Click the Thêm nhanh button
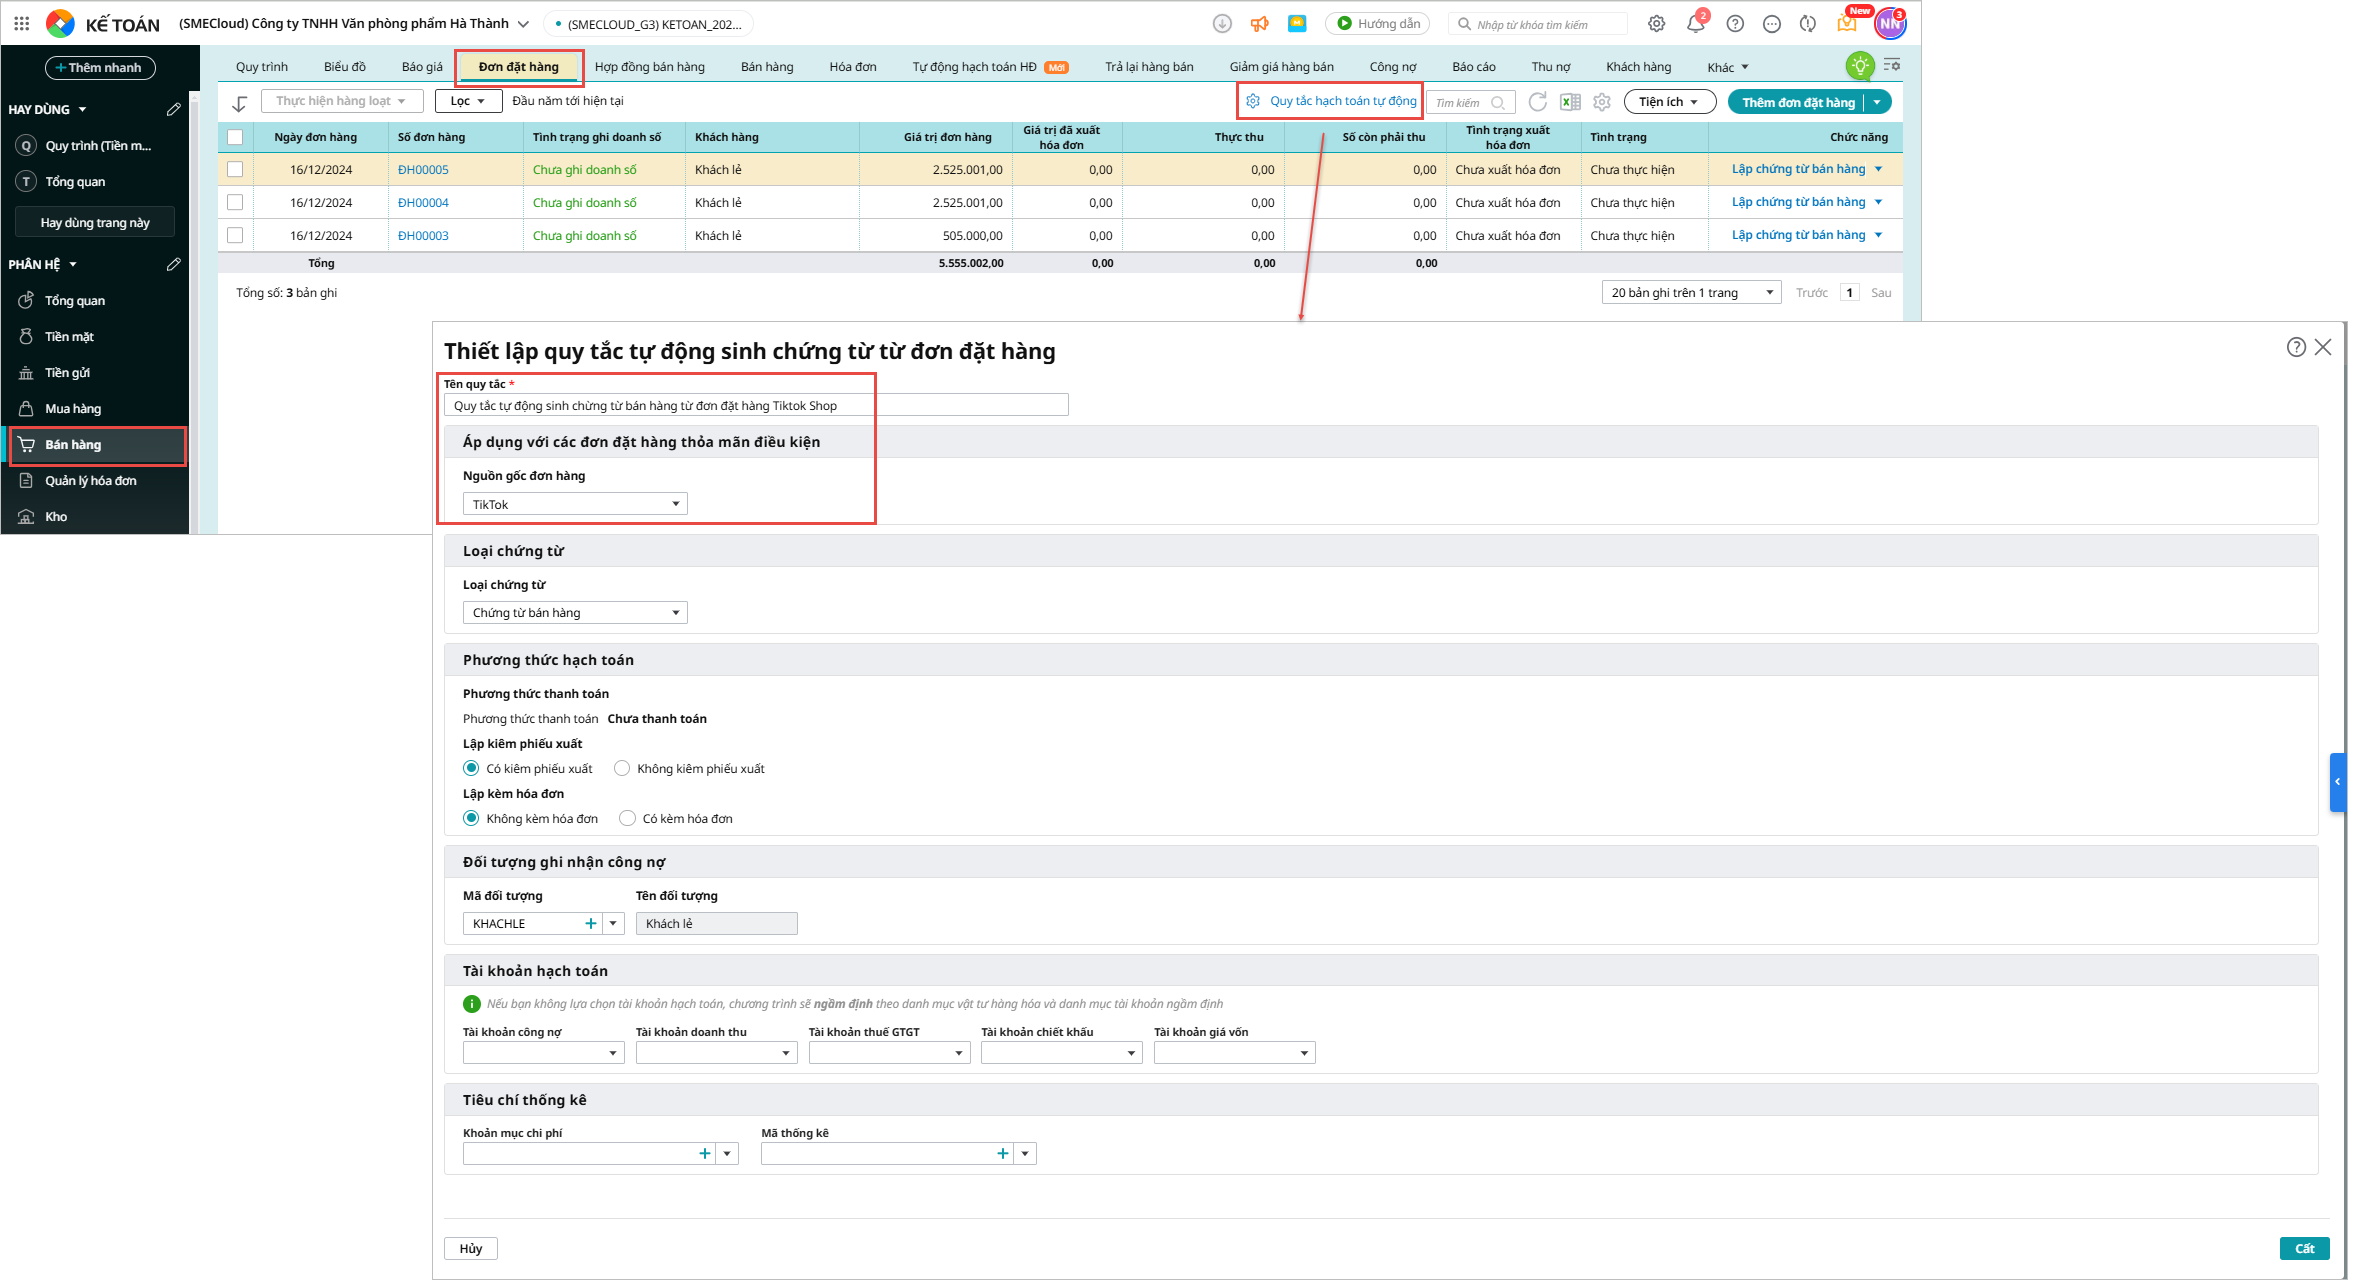The height and width of the screenshot is (1286, 2360). point(100,68)
